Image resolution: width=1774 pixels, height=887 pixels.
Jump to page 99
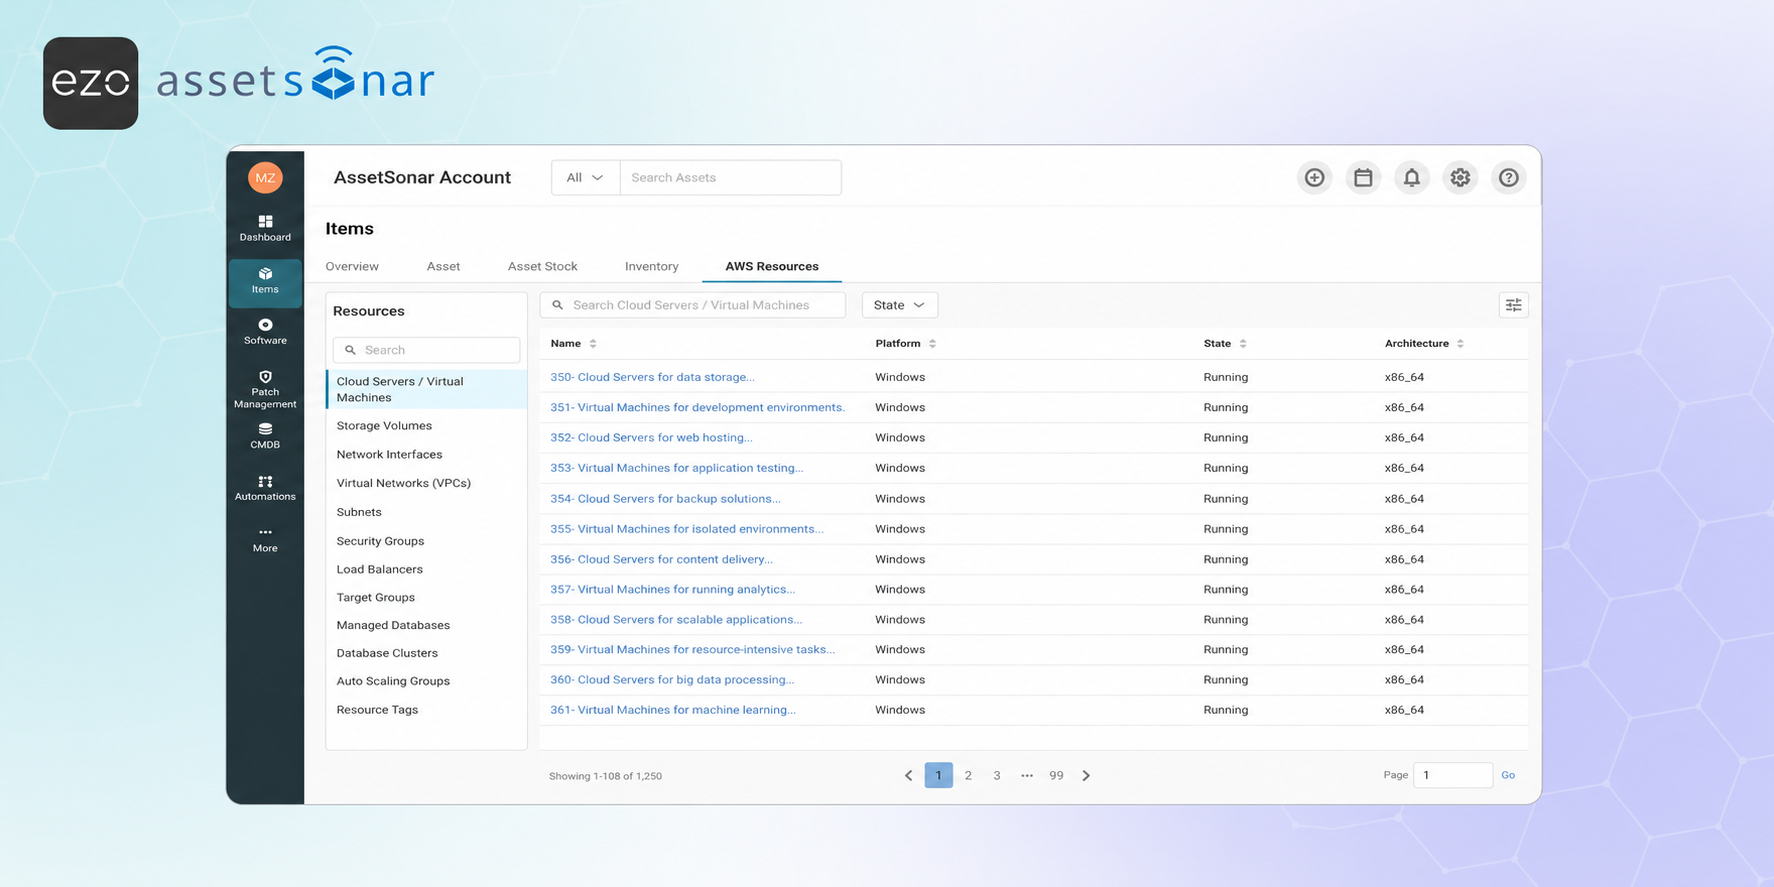click(x=1056, y=775)
